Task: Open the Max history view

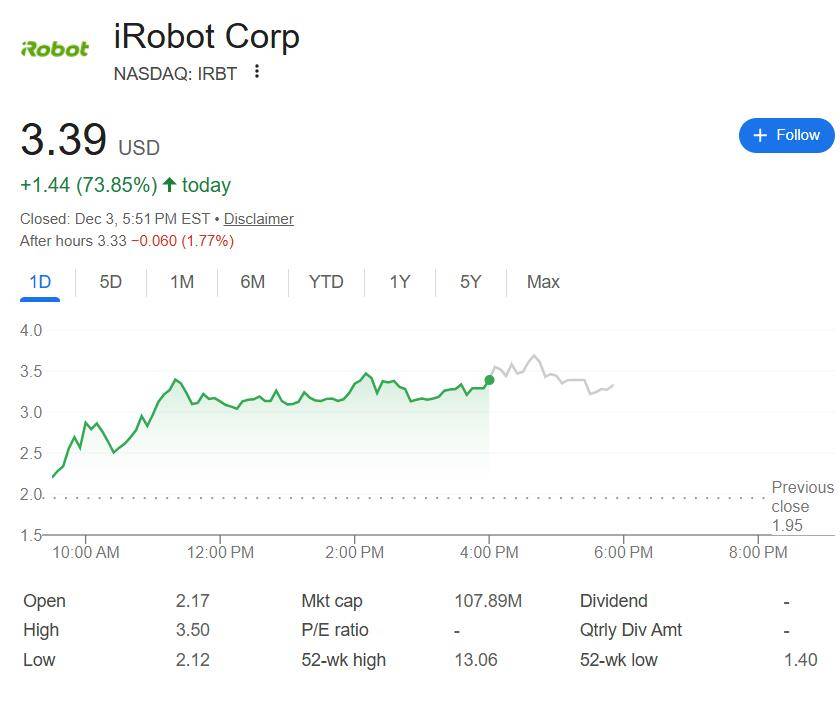Action: [542, 282]
